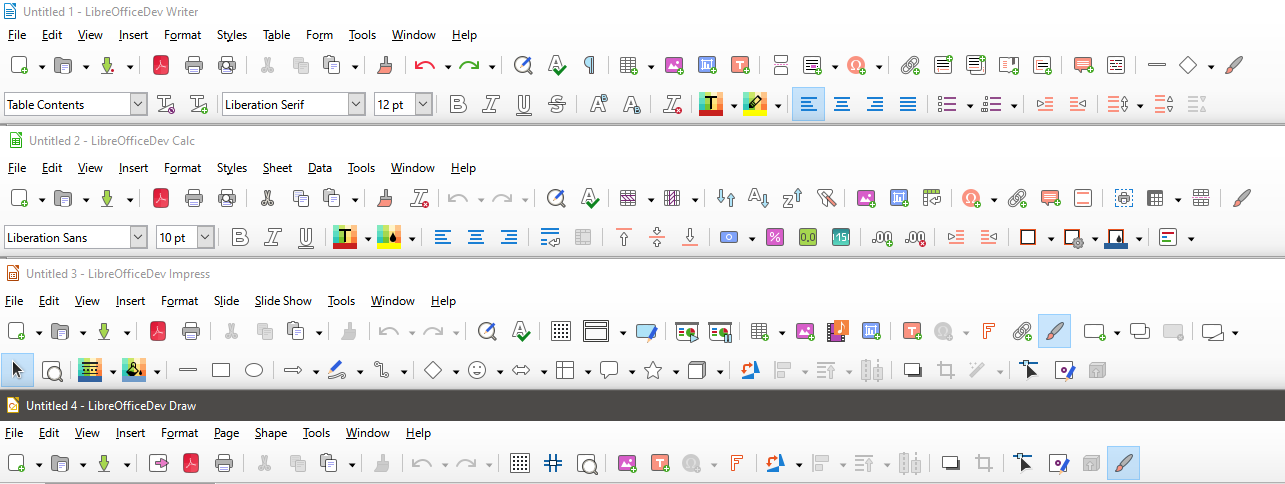Click the Redo arrow in Writer
The width and height of the screenshot is (1285, 484).
pyautogui.click(x=469, y=66)
